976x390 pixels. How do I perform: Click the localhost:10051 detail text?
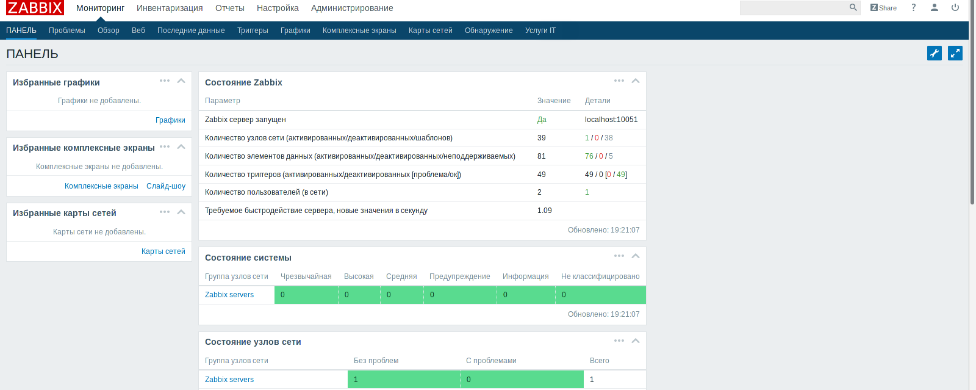click(611, 119)
